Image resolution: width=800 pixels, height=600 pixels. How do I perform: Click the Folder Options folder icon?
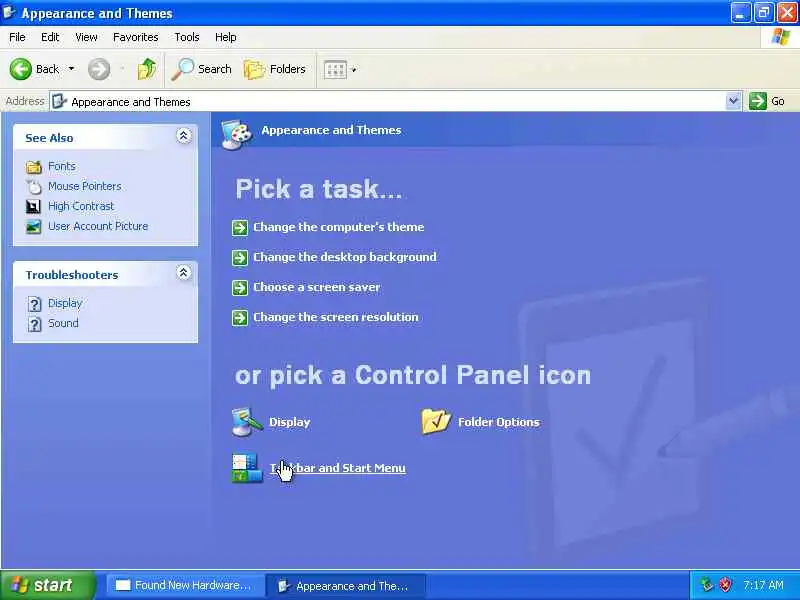pos(436,422)
